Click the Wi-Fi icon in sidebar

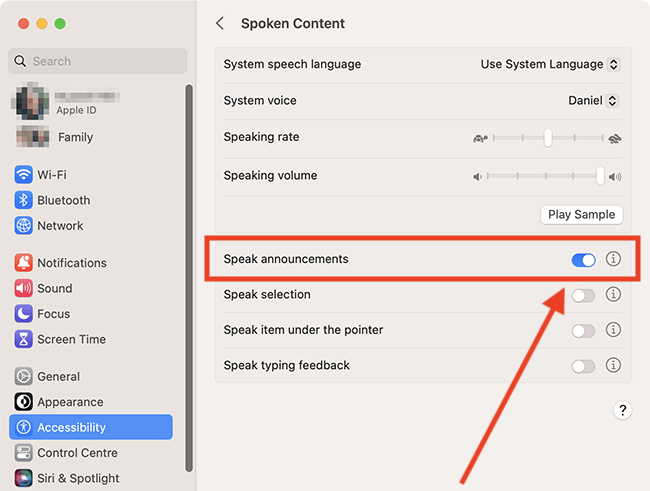tap(24, 175)
